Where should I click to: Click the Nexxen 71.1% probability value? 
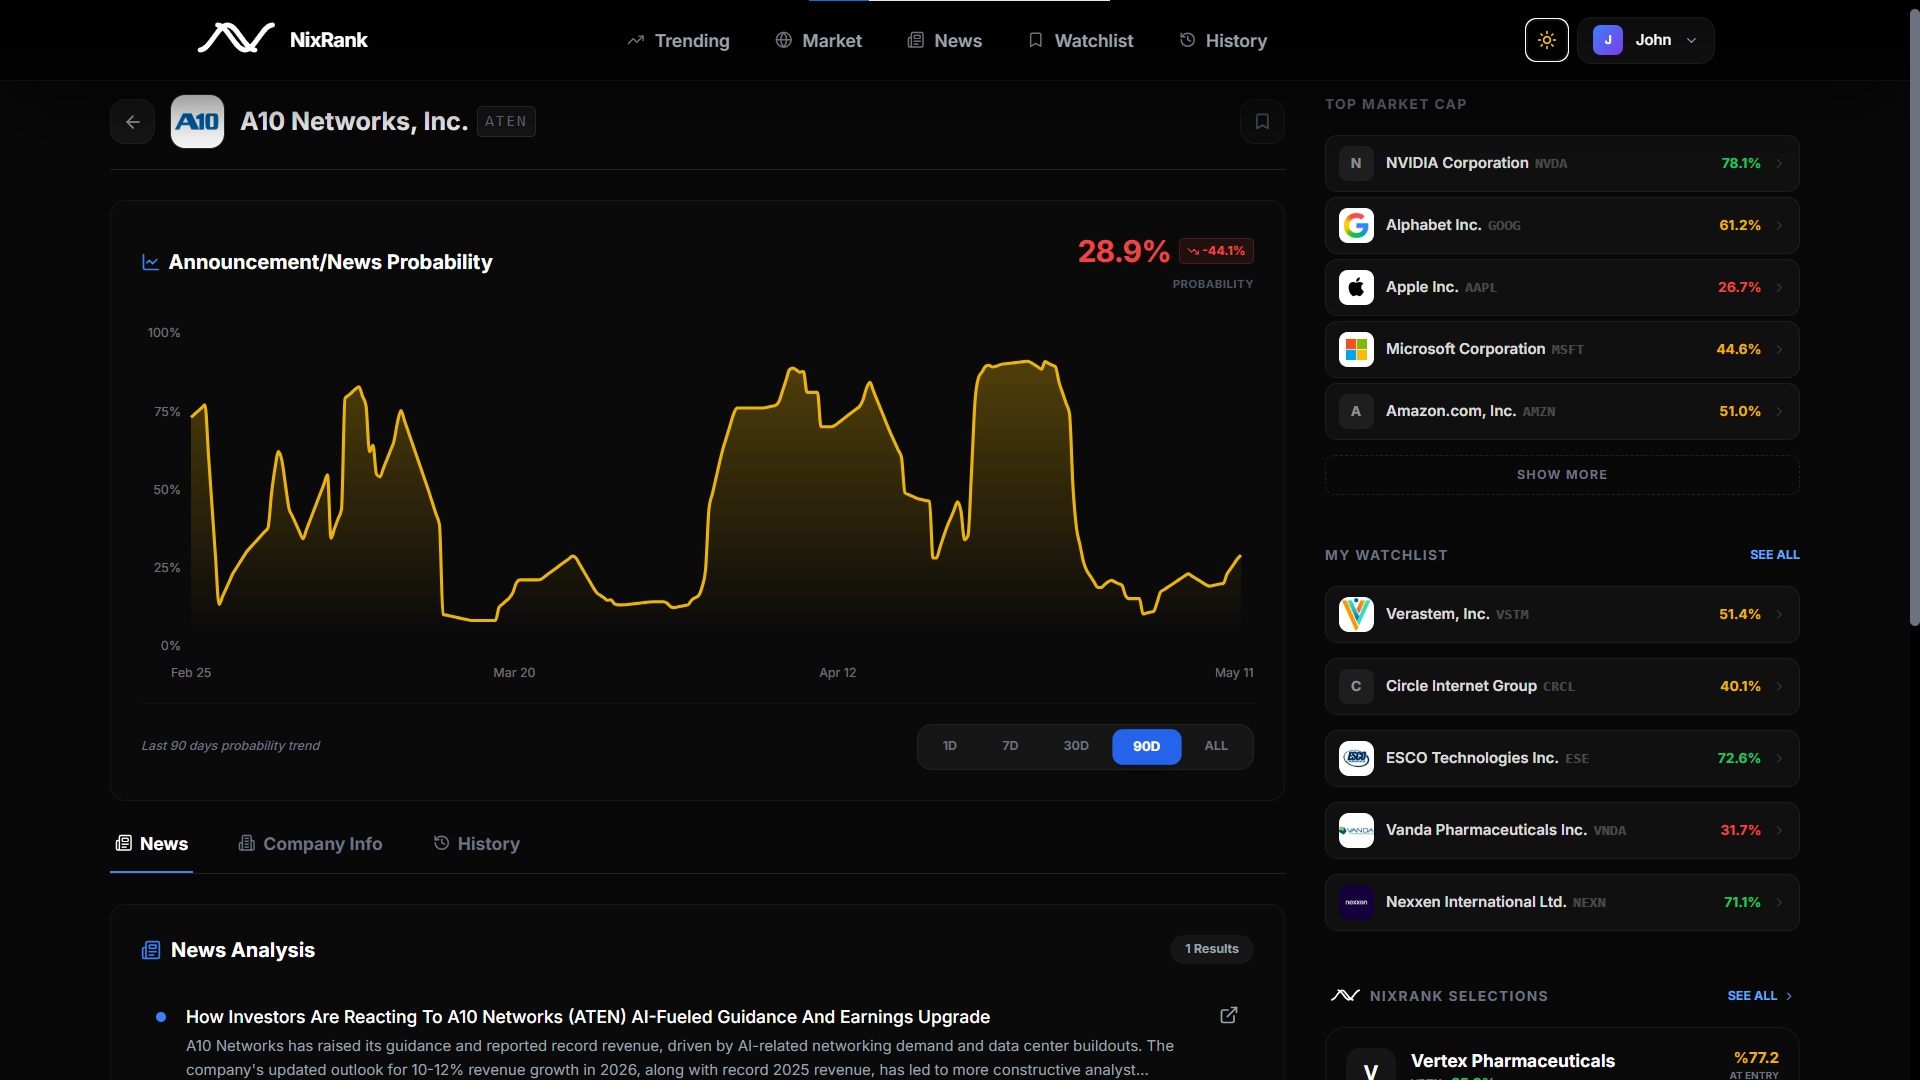[1742, 902]
